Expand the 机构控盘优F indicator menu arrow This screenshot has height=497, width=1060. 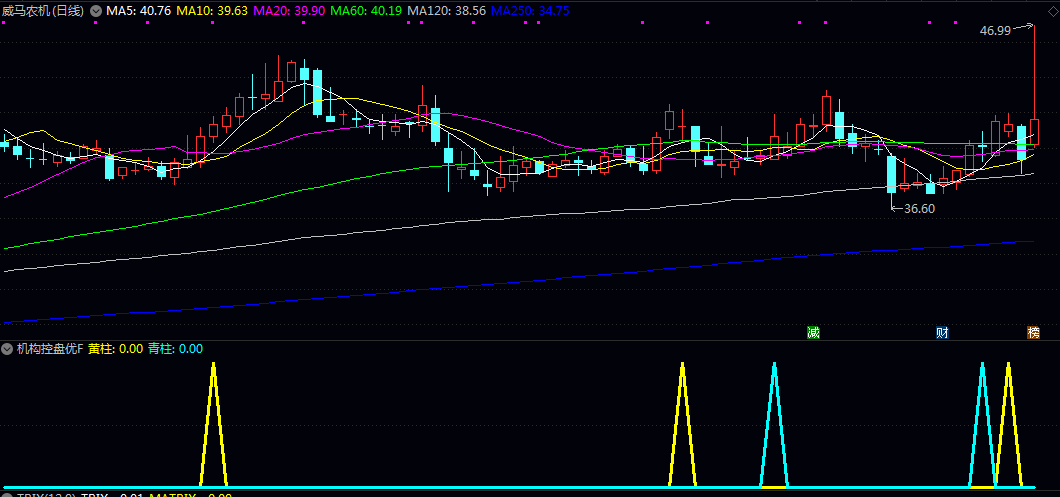(x=8, y=349)
